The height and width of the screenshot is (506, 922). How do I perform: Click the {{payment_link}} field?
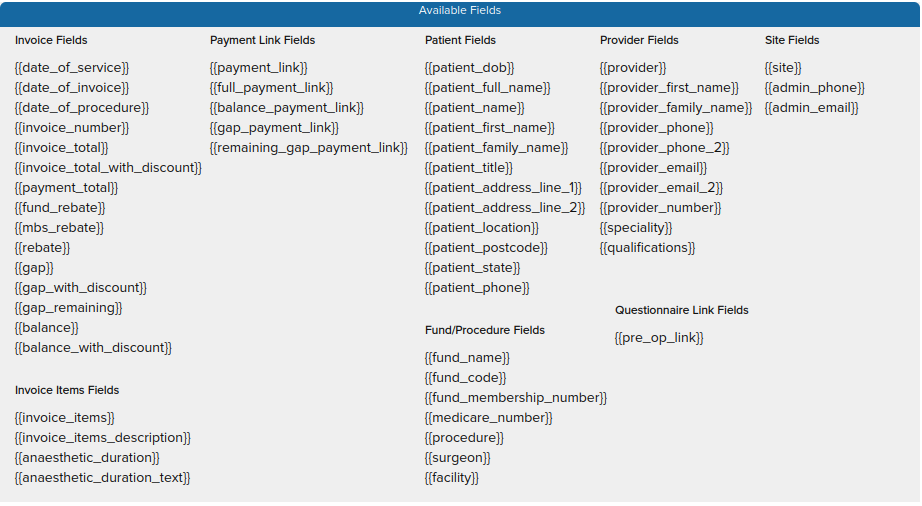(x=258, y=68)
